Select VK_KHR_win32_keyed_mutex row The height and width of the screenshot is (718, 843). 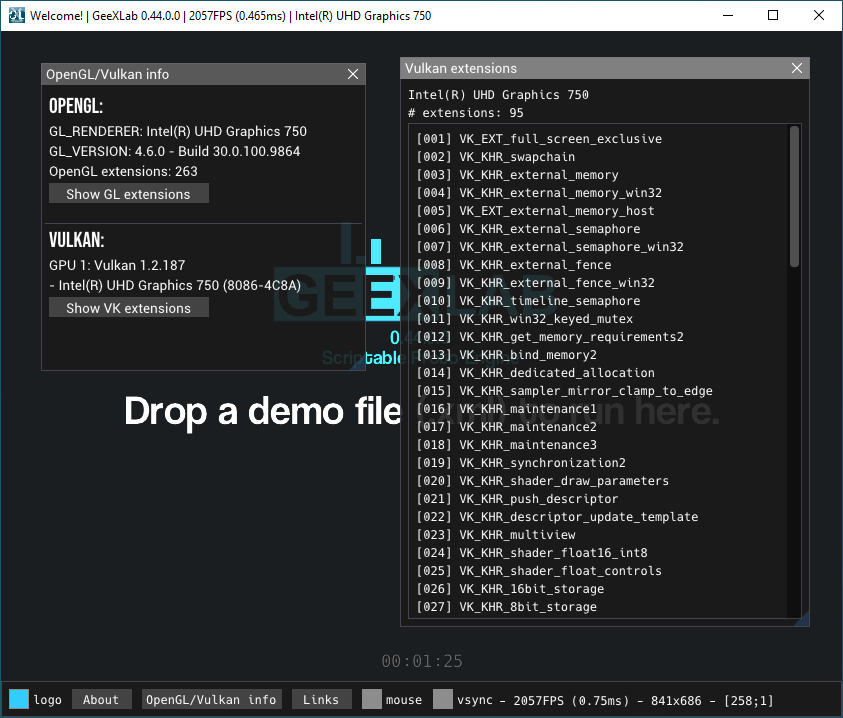coord(525,319)
